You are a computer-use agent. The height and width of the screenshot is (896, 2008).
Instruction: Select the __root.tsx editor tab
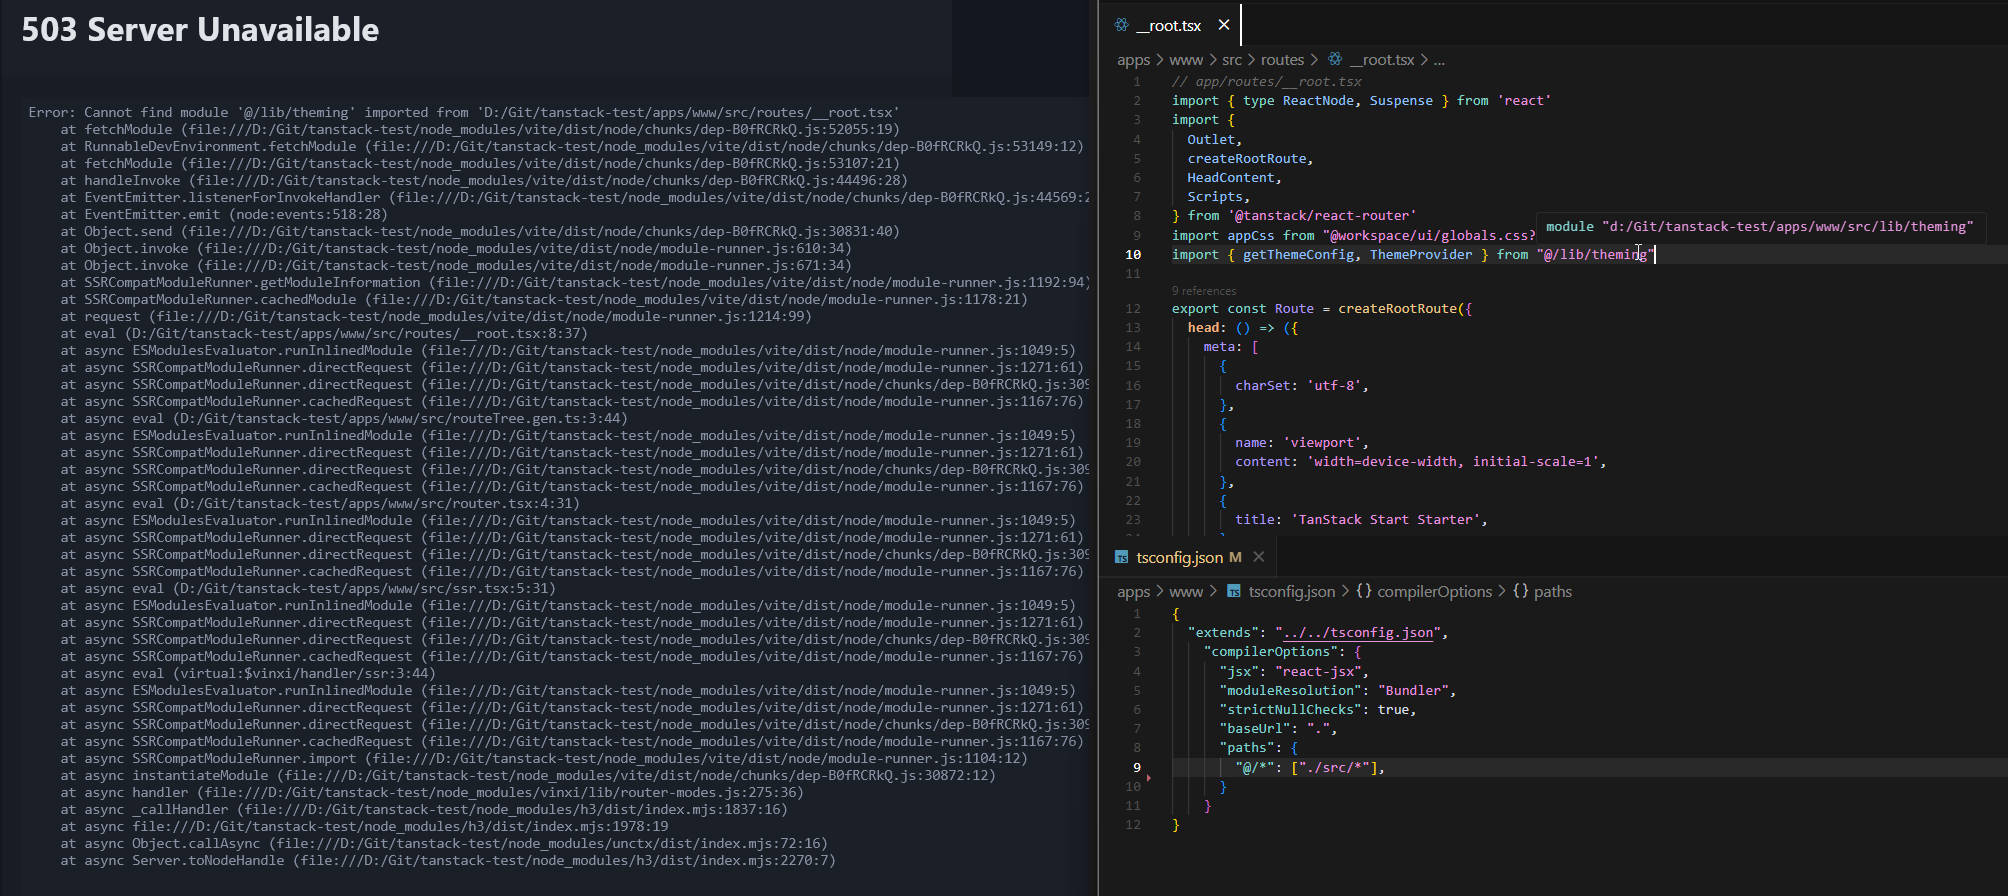coord(1169,25)
